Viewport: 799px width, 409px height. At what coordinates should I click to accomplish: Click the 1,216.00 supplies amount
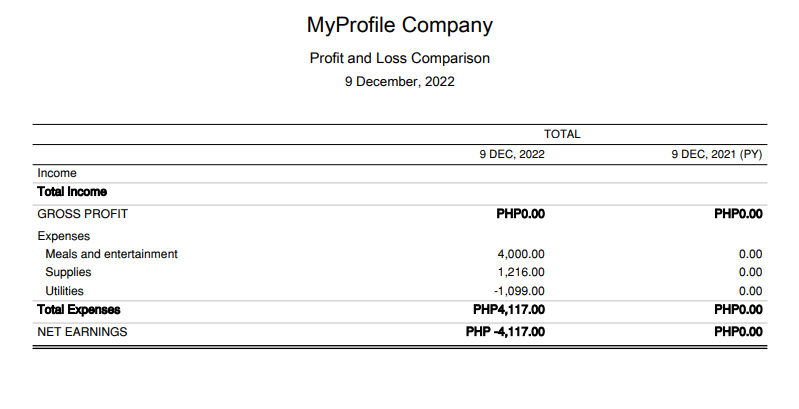pyautogui.click(x=520, y=272)
